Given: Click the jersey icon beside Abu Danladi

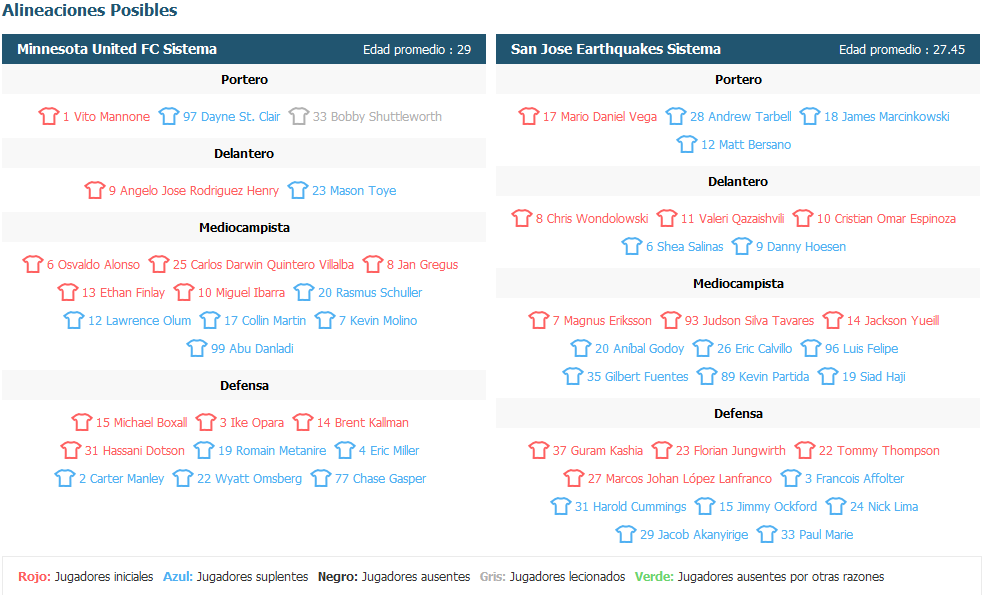Looking at the screenshot, I should [197, 348].
